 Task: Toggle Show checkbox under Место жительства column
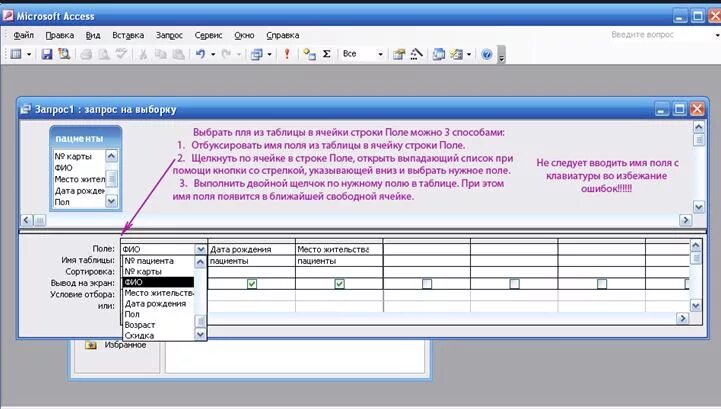(339, 284)
